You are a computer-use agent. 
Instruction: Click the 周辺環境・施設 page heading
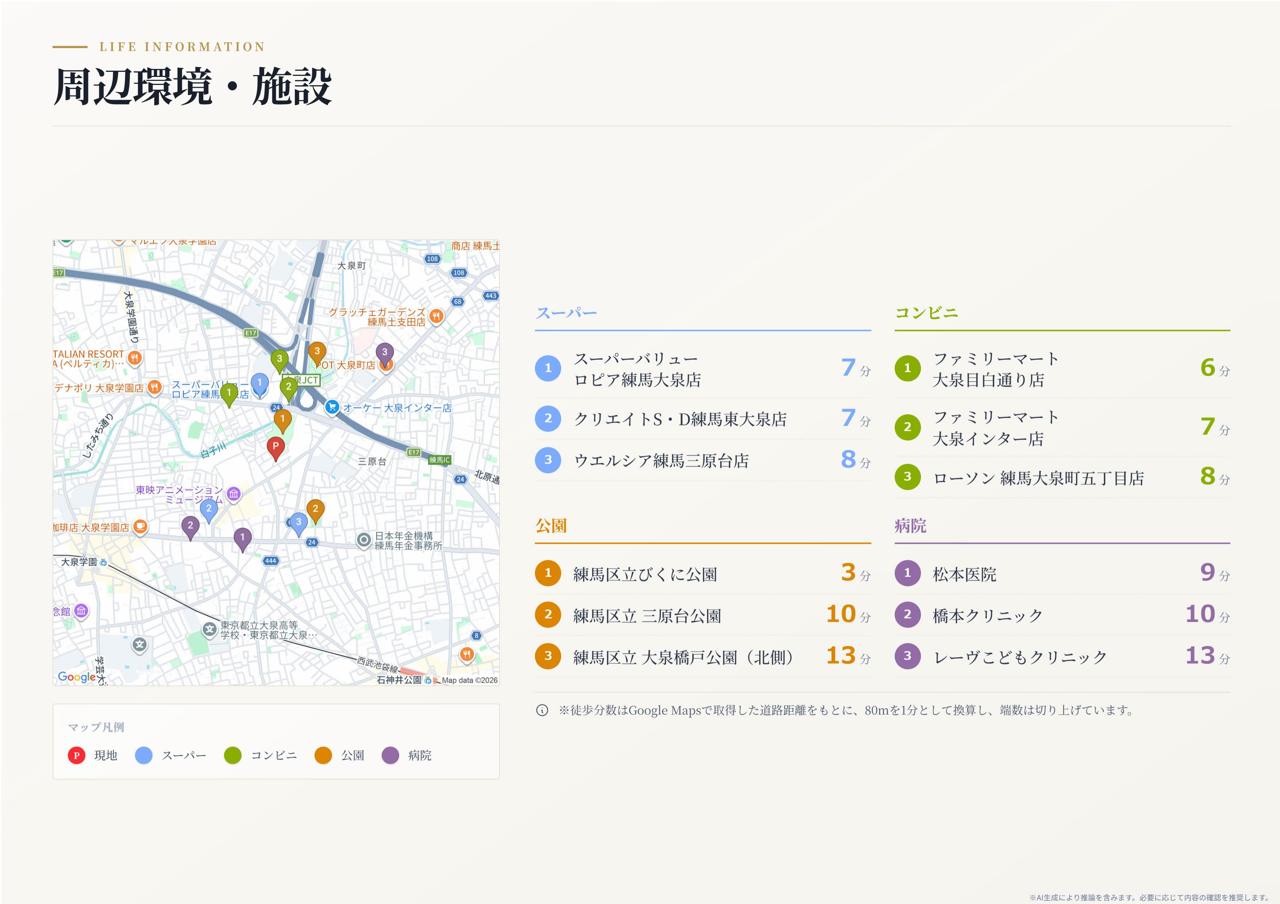192,87
